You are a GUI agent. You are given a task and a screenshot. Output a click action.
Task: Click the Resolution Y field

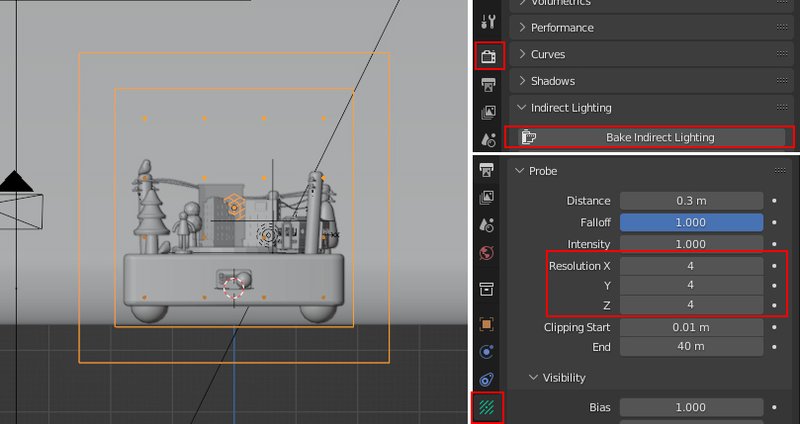pos(691,285)
